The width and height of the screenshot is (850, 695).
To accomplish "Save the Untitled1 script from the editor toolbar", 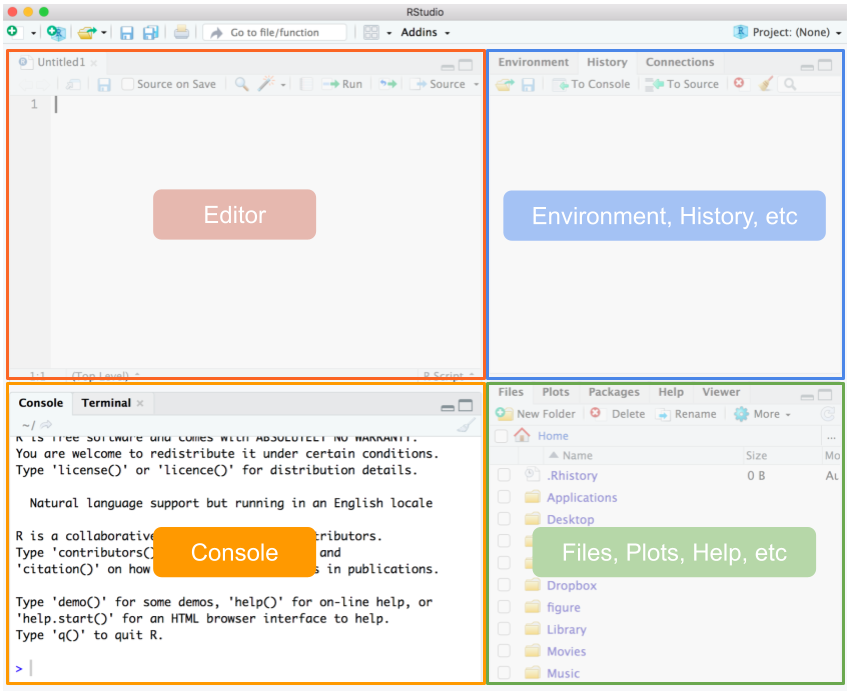I will coord(104,85).
